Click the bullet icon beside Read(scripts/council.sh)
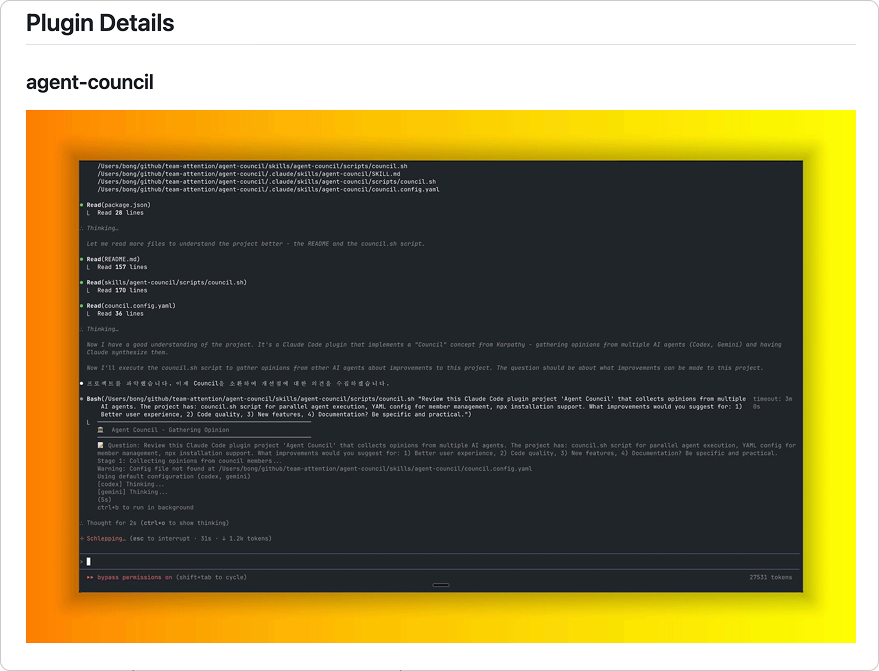Screen dimensions: 879x671 [x=83, y=283]
